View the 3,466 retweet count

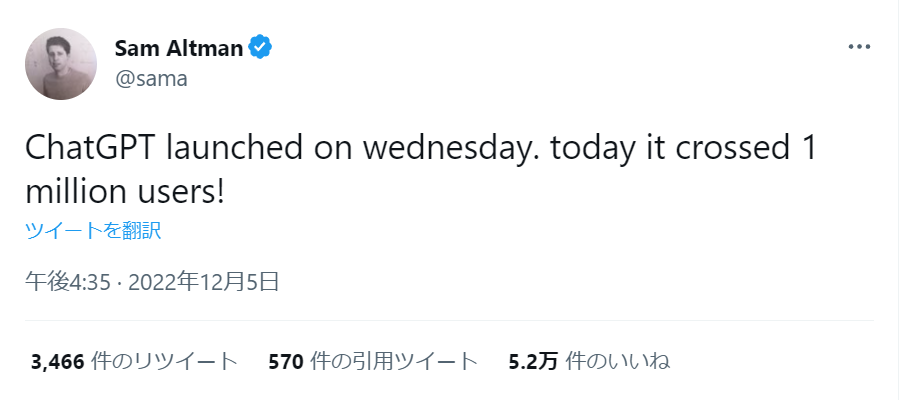(x=59, y=362)
